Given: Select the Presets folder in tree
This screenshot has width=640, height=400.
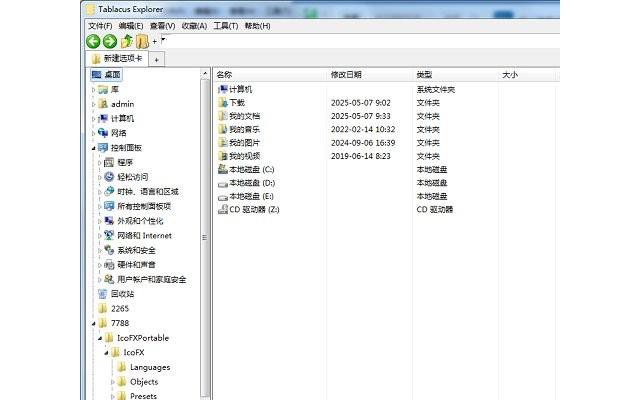Looking at the screenshot, I should tap(137, 396).
